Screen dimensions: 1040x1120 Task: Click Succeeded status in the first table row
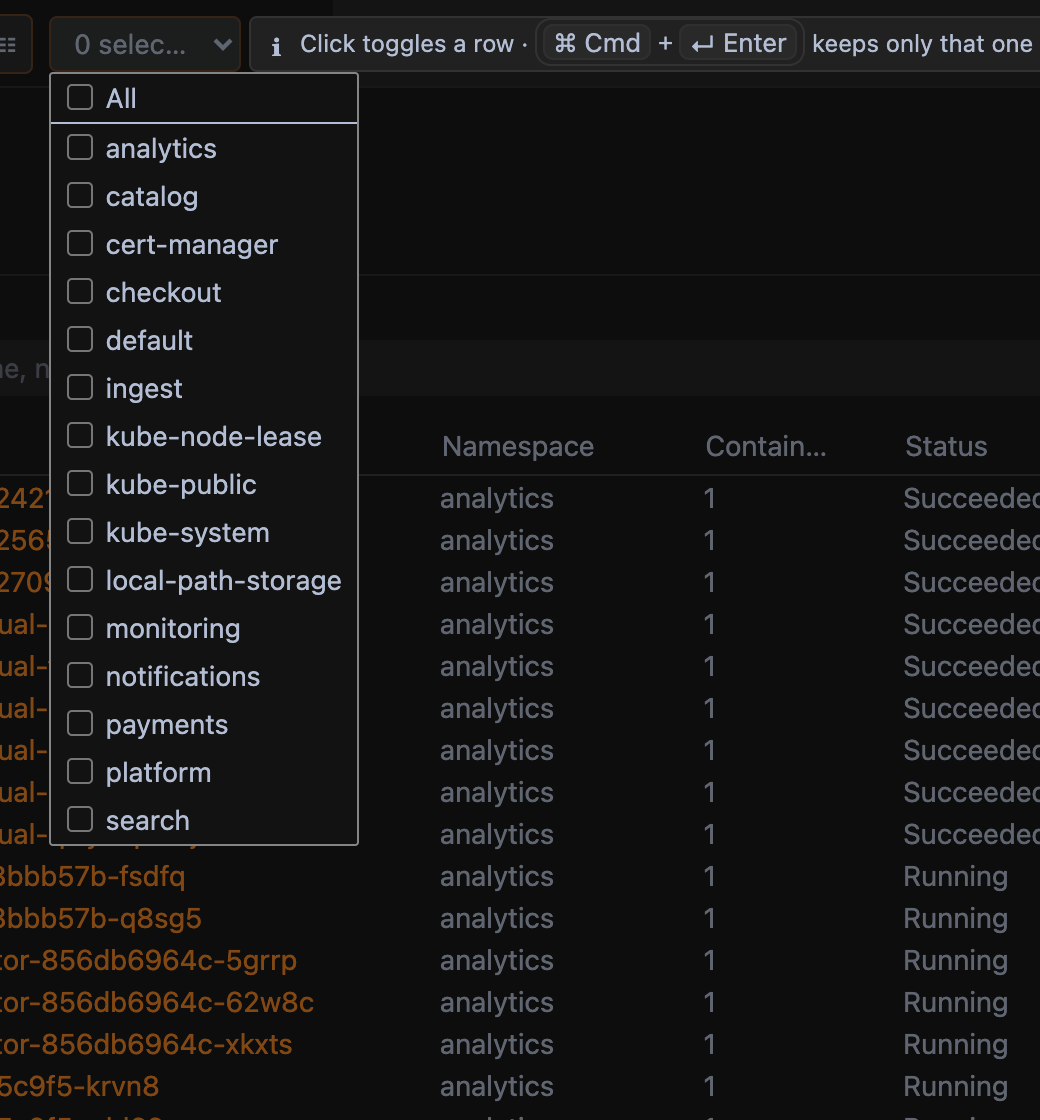pos(971,498)
